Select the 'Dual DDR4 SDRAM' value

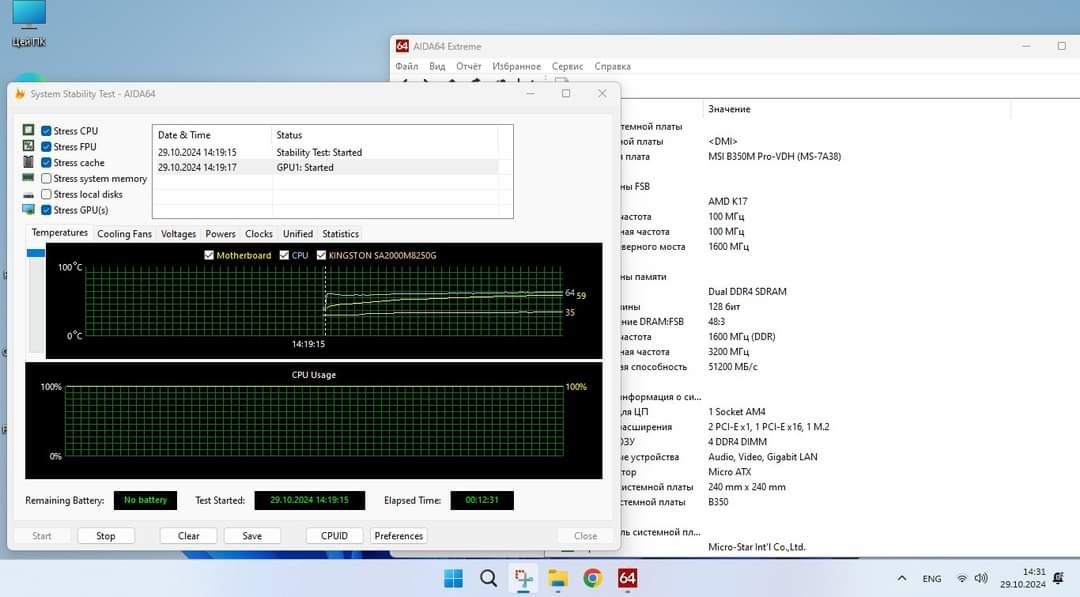747,291
